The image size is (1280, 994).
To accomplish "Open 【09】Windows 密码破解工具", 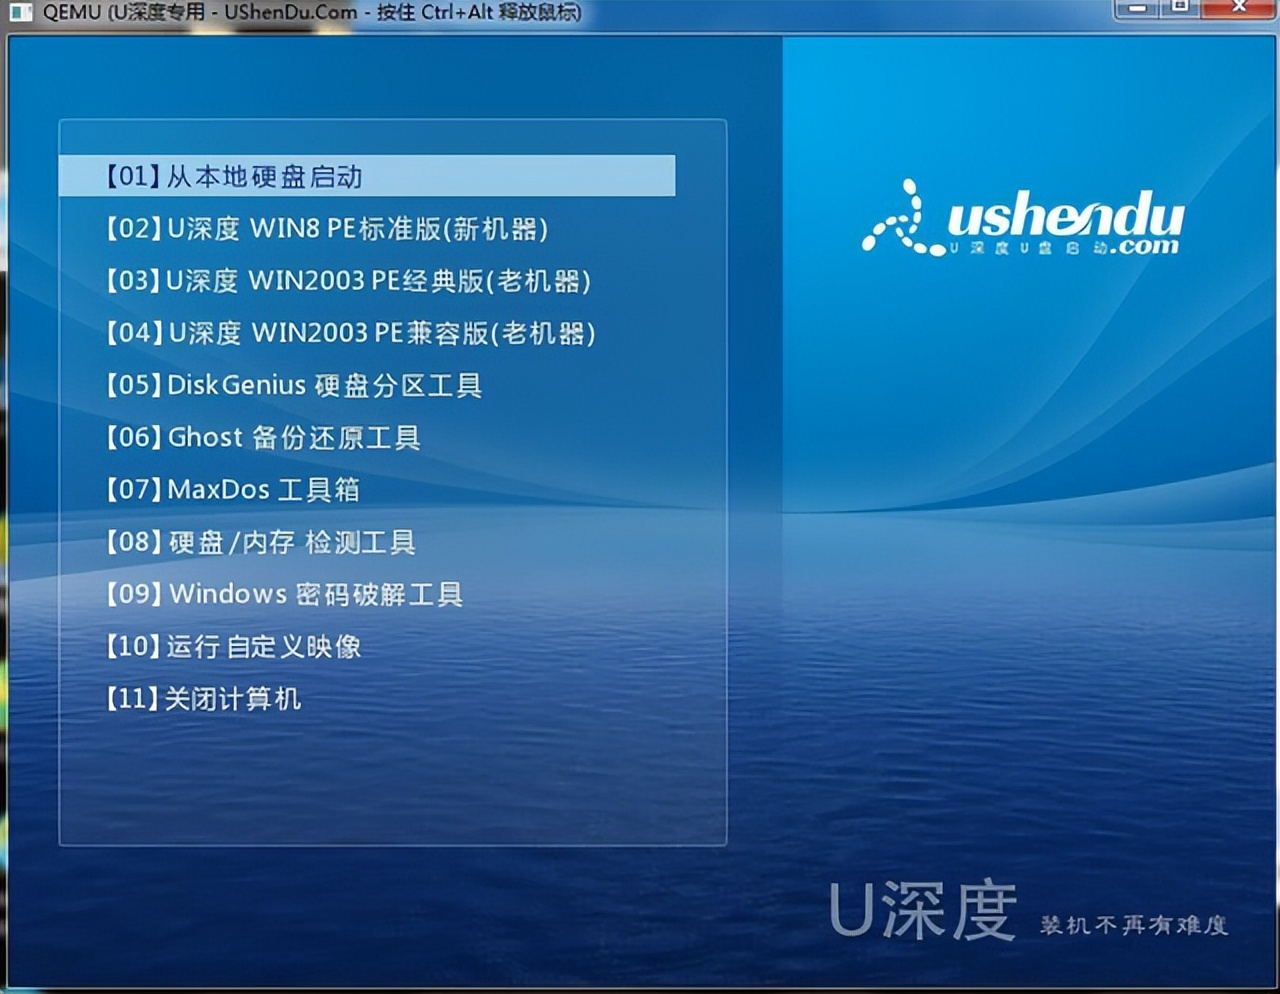I will 287,593.
